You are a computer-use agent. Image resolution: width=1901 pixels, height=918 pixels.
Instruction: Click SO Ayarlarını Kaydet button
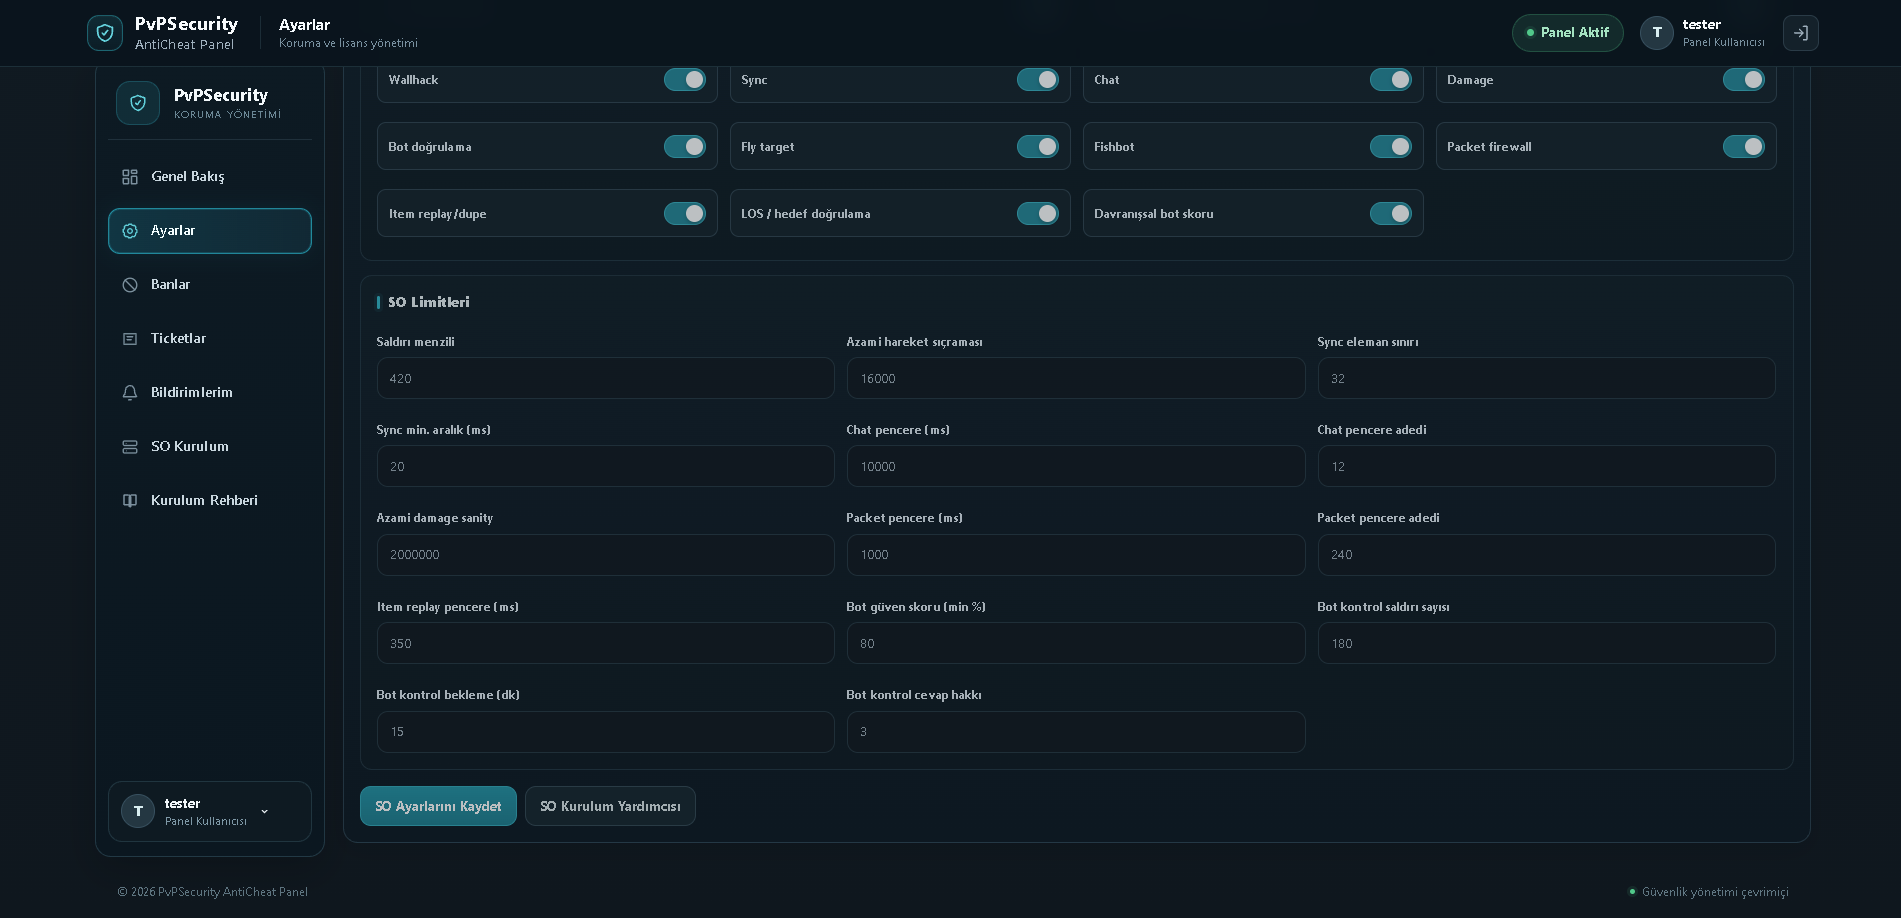click(438, 806)
